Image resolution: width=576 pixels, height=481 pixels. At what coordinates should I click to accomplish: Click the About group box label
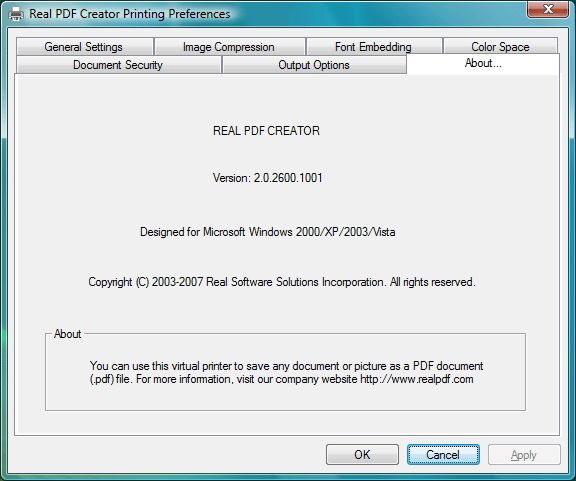(x=68, y=334)
